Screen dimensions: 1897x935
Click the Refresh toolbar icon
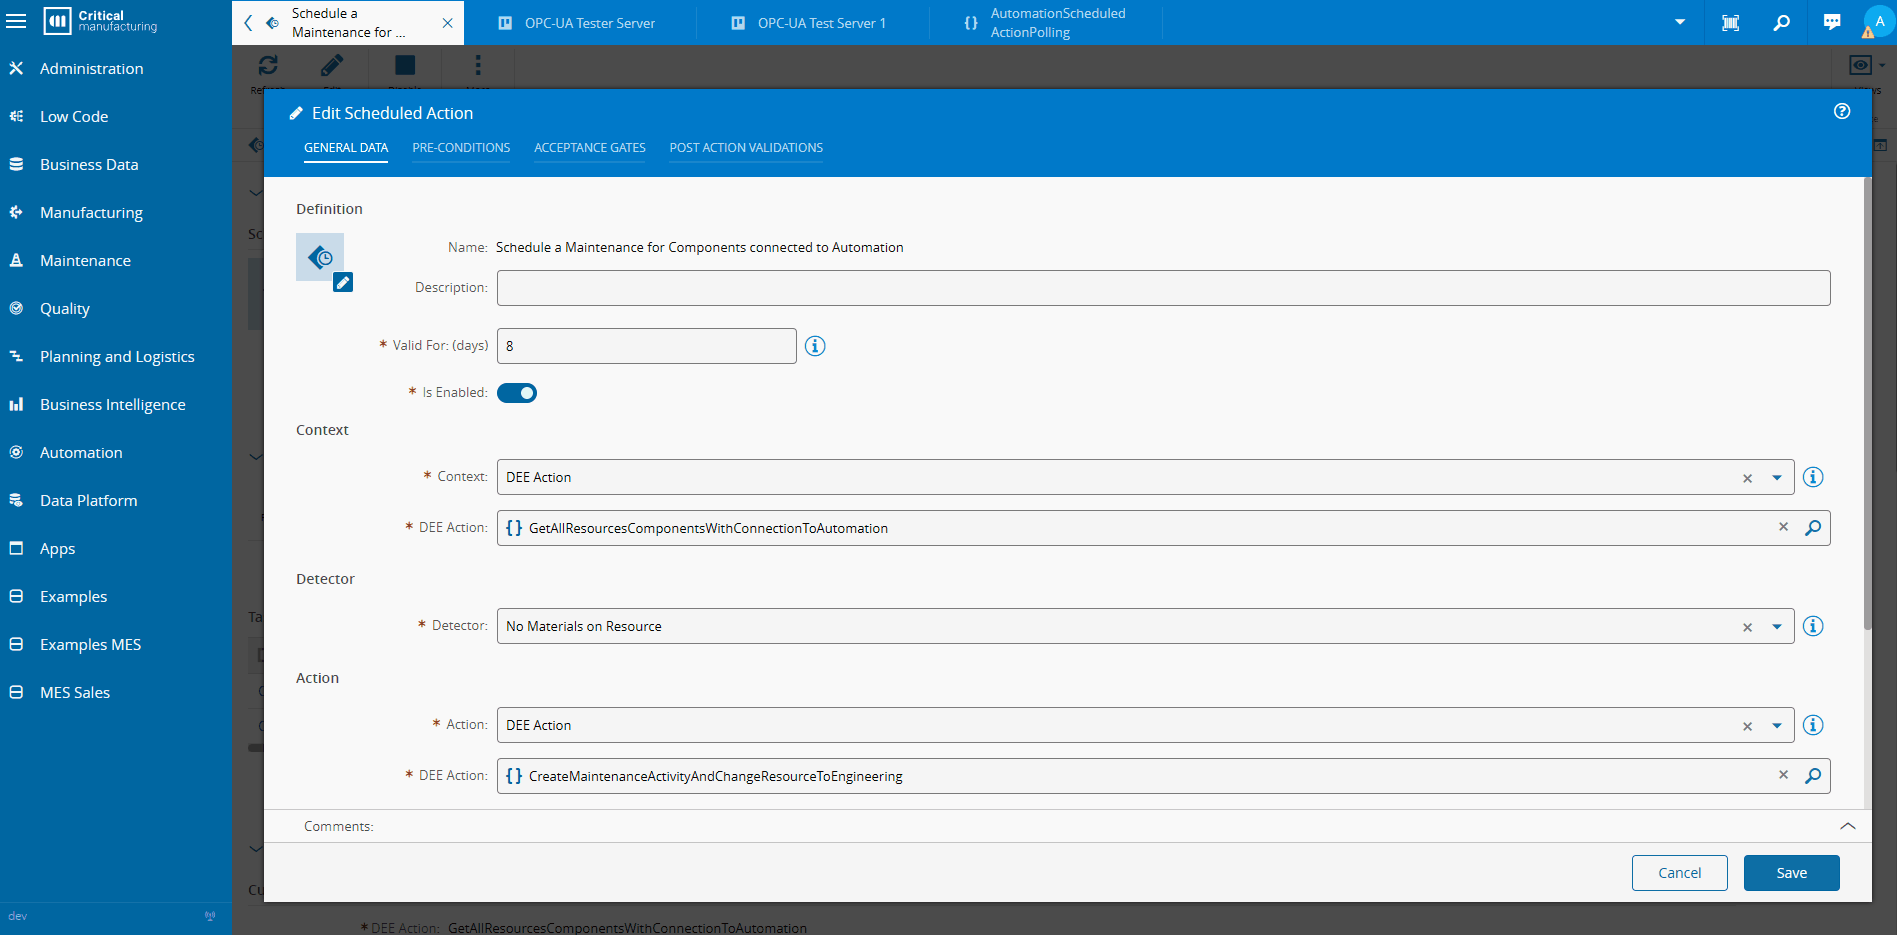click(268, 66)
